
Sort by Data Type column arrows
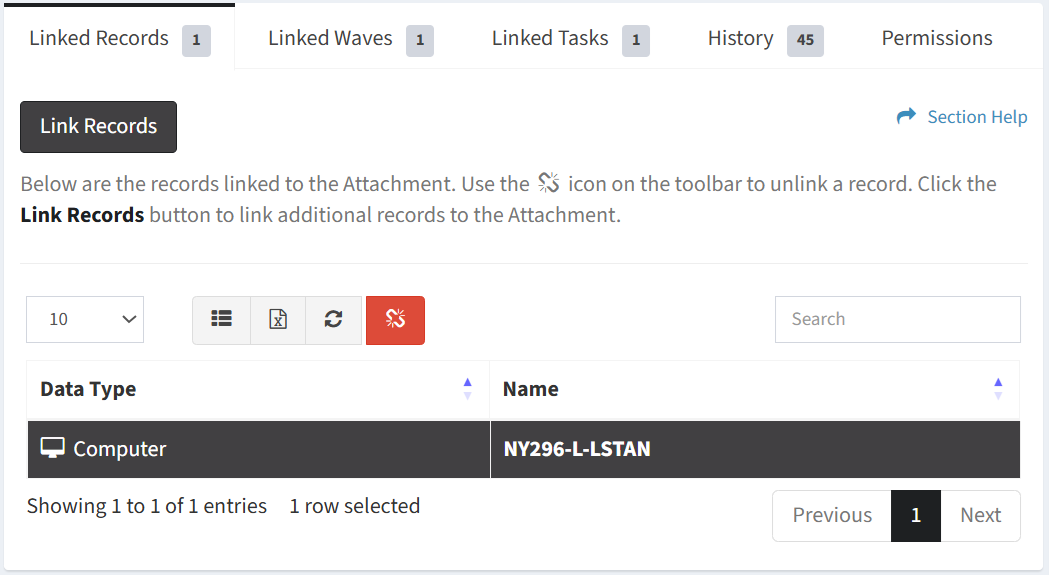click(468, 389)
